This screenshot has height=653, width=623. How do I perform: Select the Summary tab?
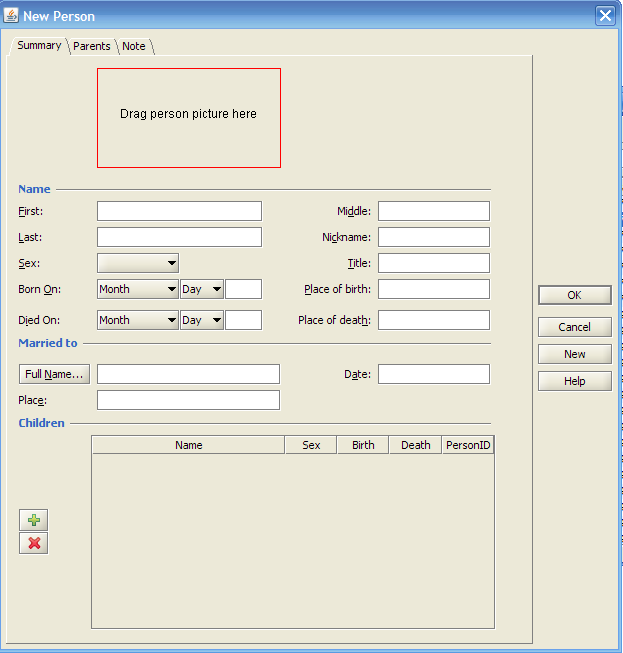tap(39, 45)
